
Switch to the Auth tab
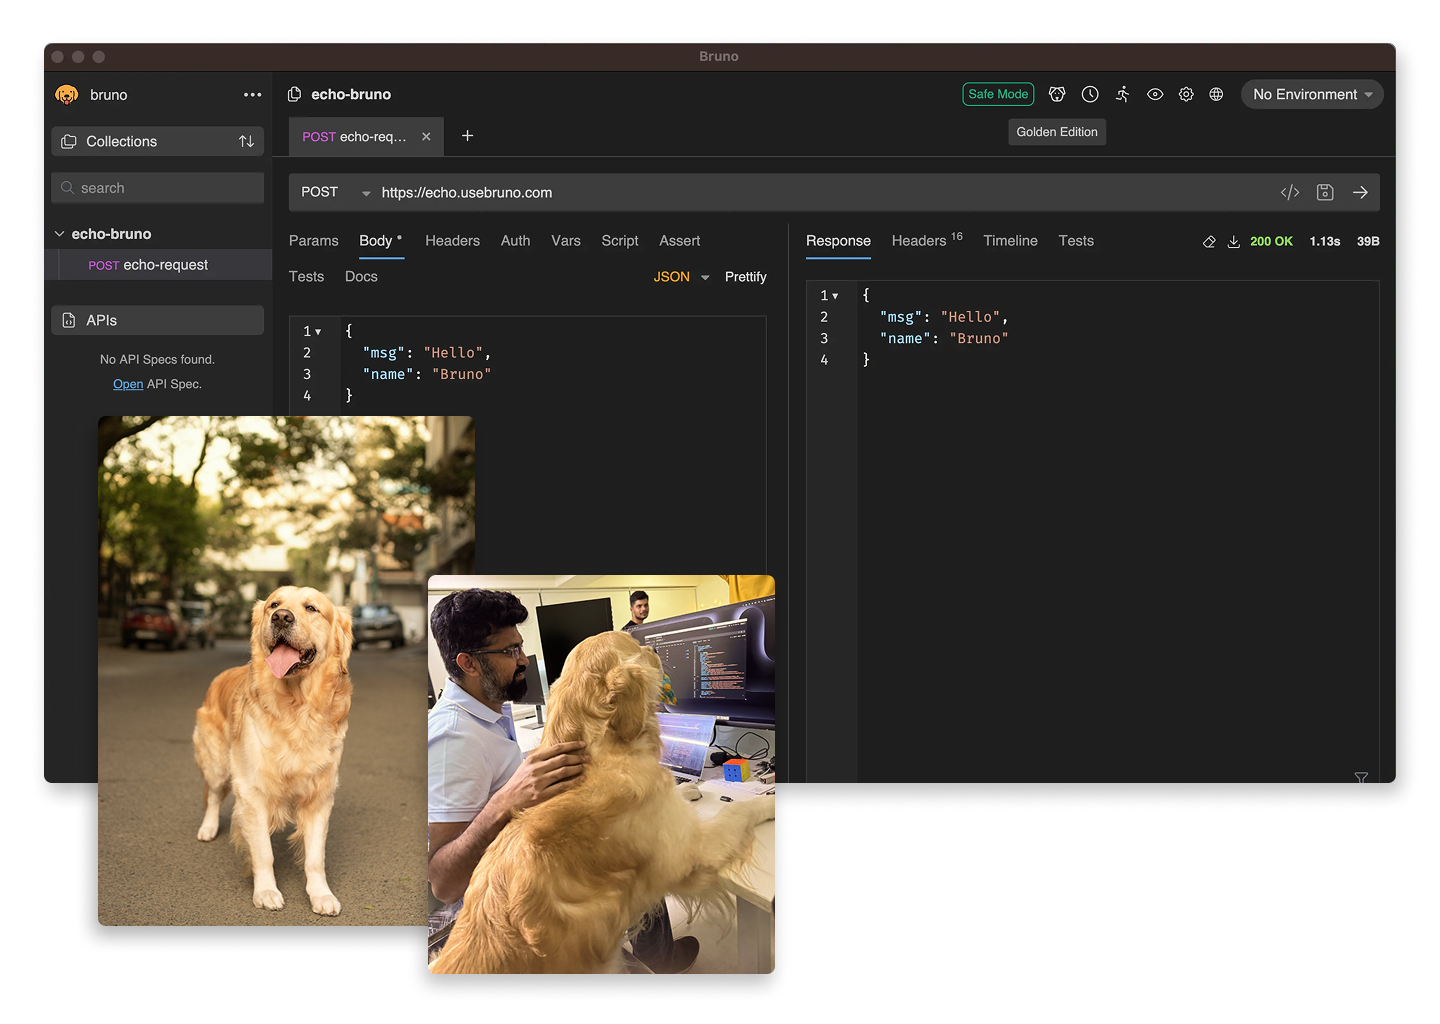point(515,241)
